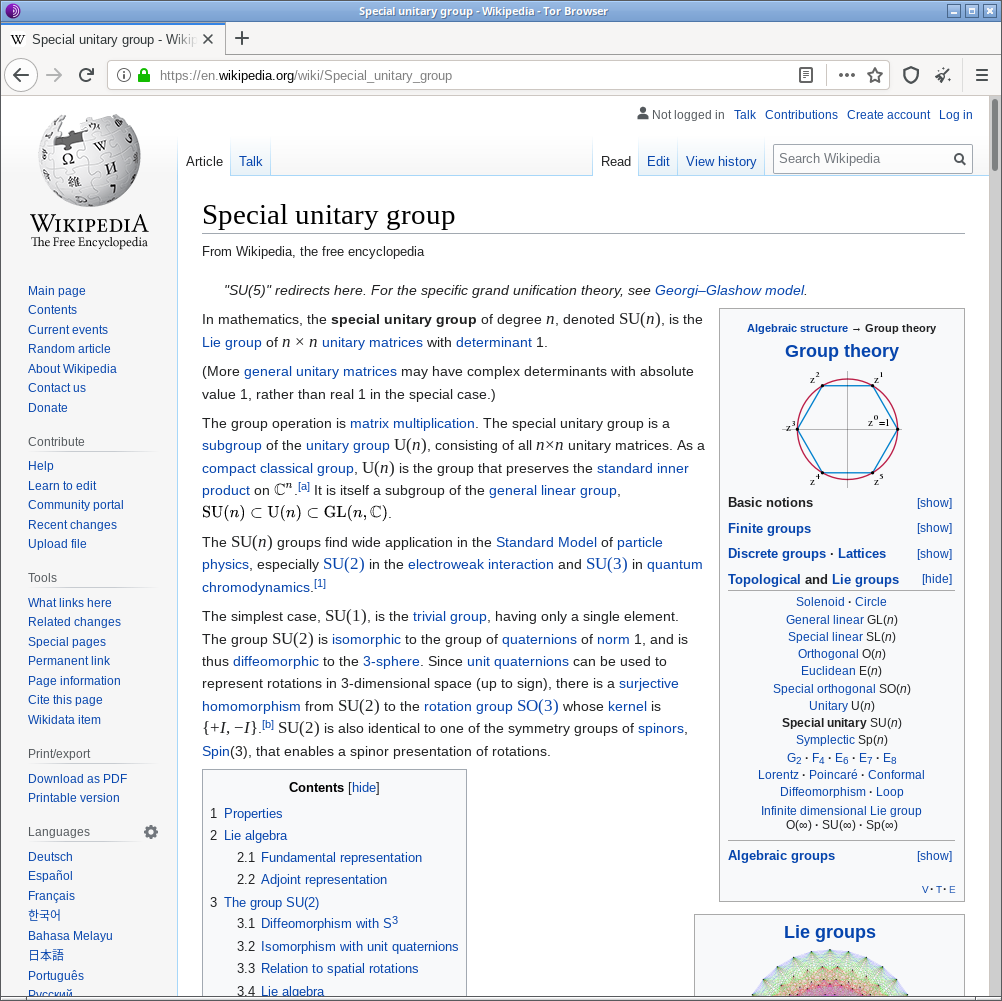Open the View history tab

[720, 161]
